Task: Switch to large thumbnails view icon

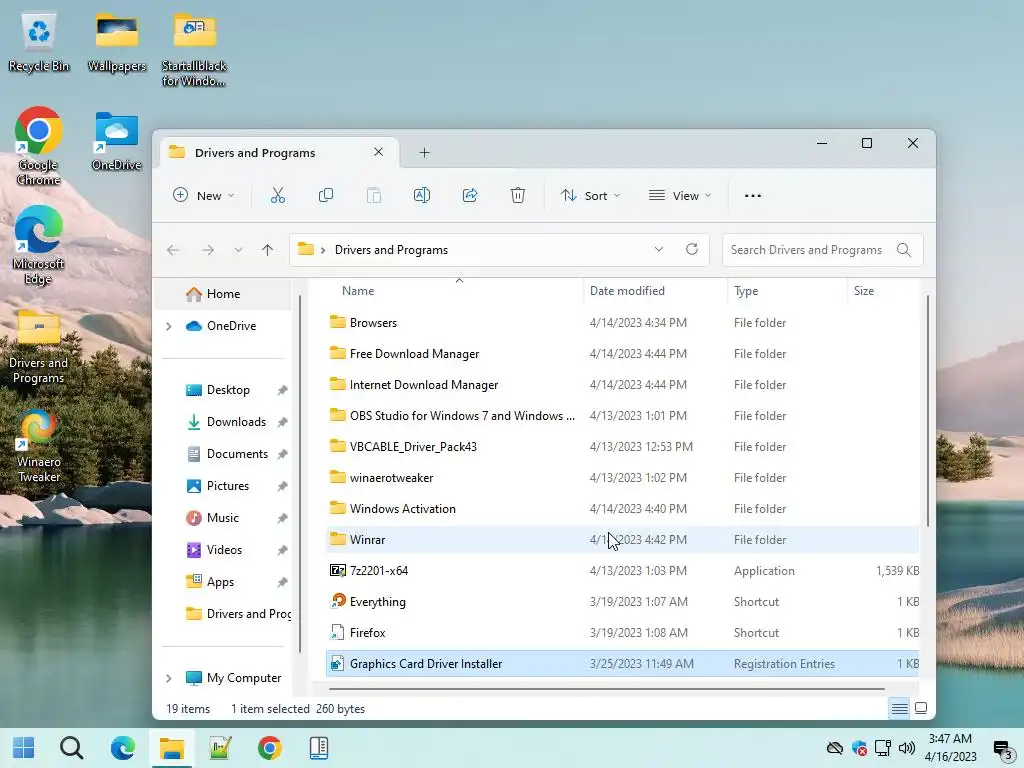Action: tap(921, 708)
